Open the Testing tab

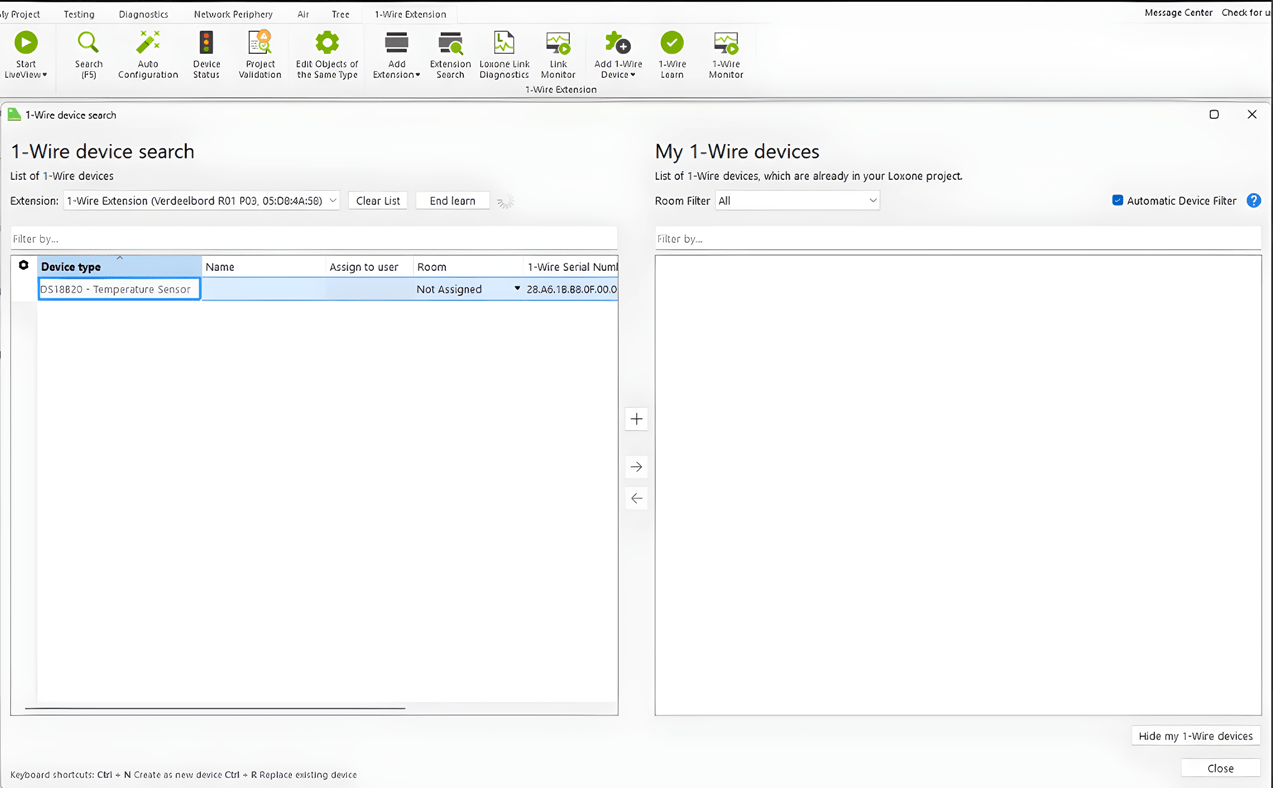[79, 14]
